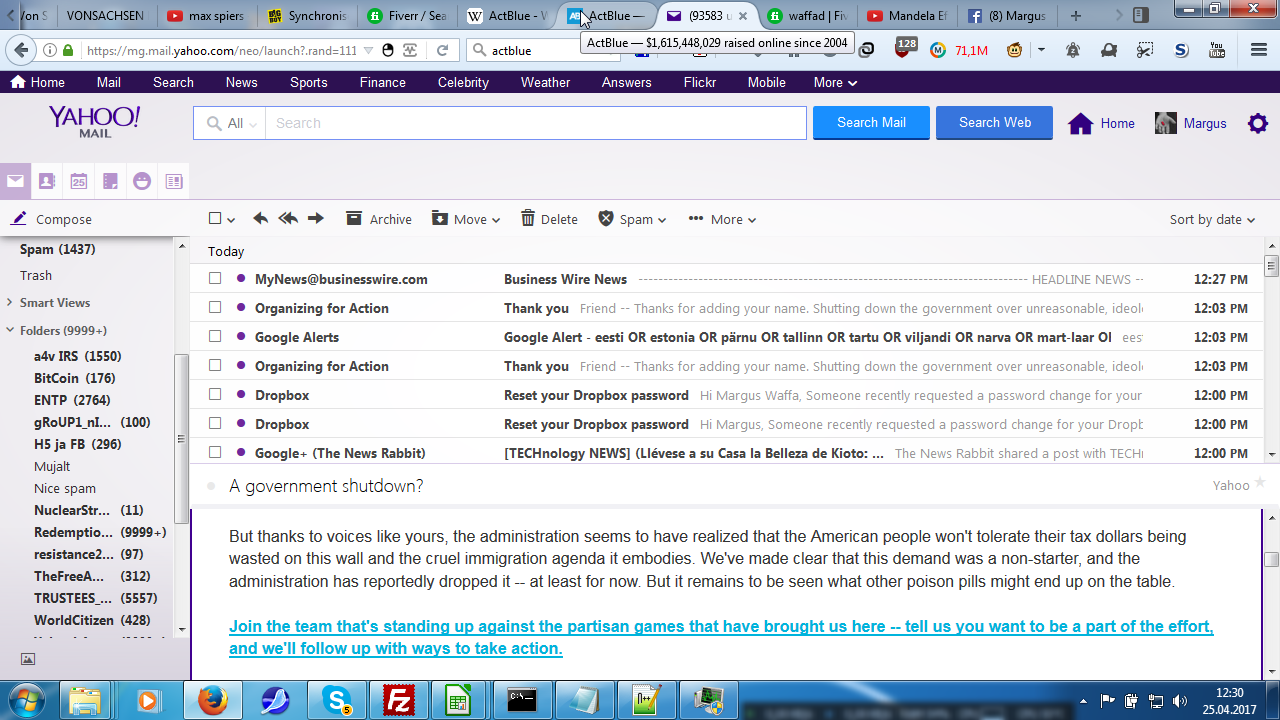This screenshot has height=720, width=1280.
Task: Open the command prompt taskbar icon
Action: [x=521, y=700]
